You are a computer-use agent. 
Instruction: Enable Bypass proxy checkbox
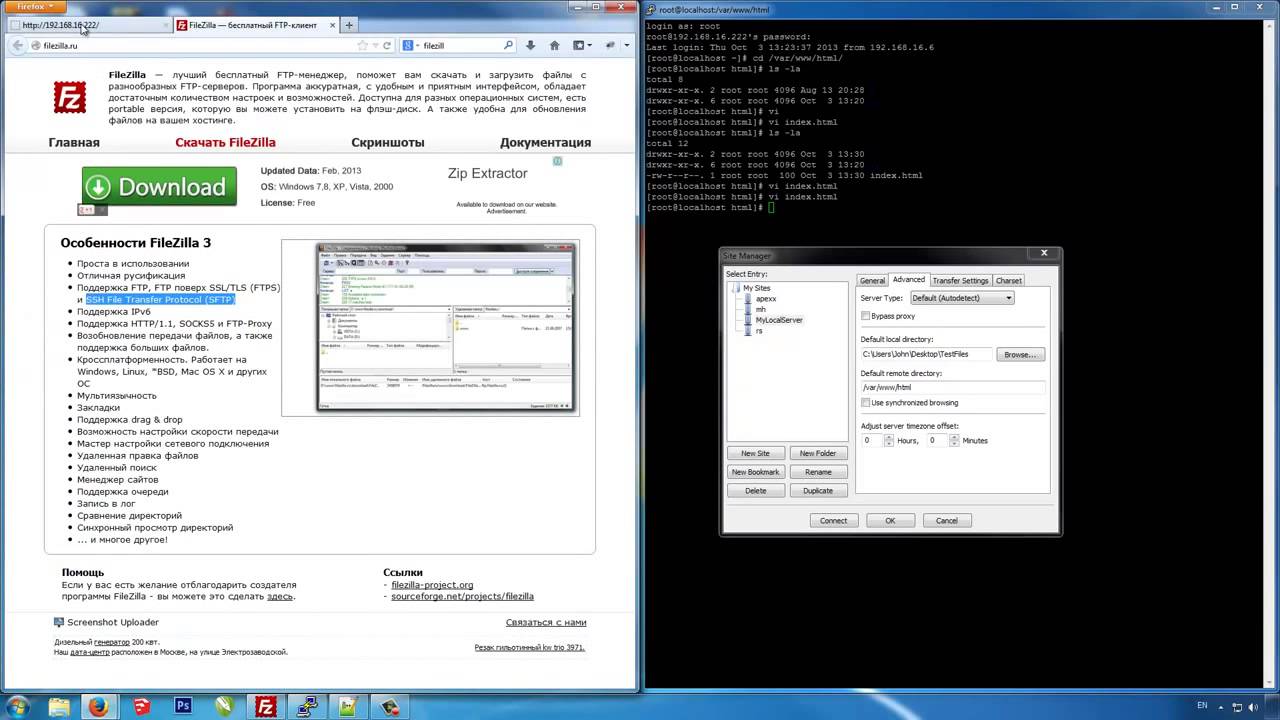pyautogui.click(x=865, y=316)
